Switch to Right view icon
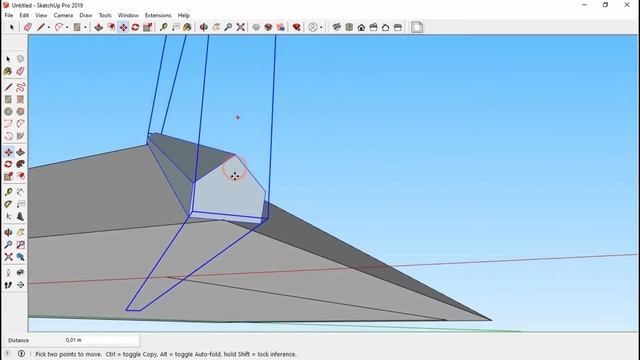640x360 pixels. 373,27
